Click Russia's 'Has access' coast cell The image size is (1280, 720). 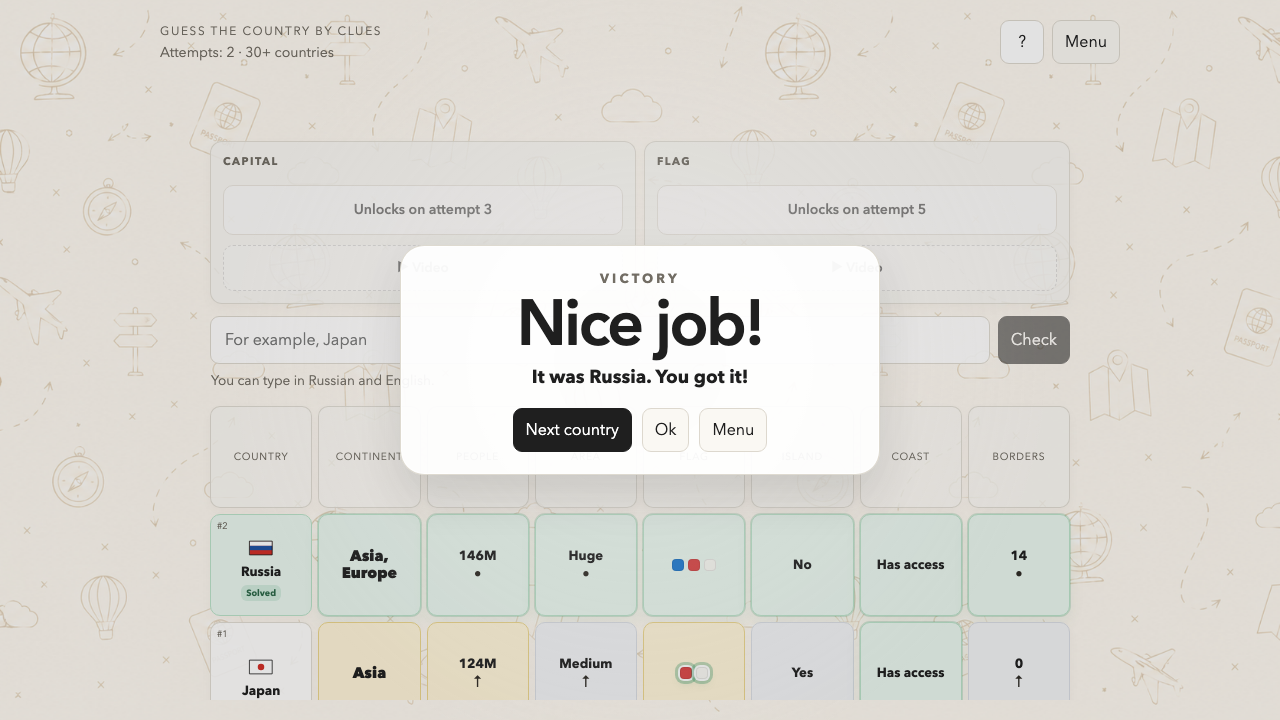(x=911, y=565)
